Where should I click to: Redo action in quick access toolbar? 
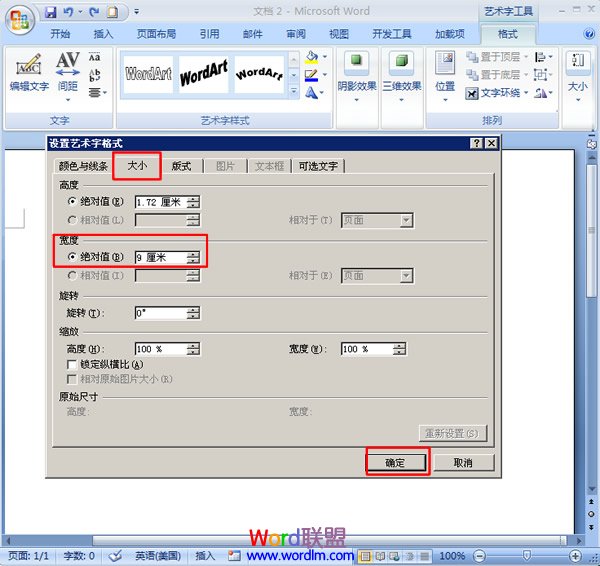coord(94,12)
